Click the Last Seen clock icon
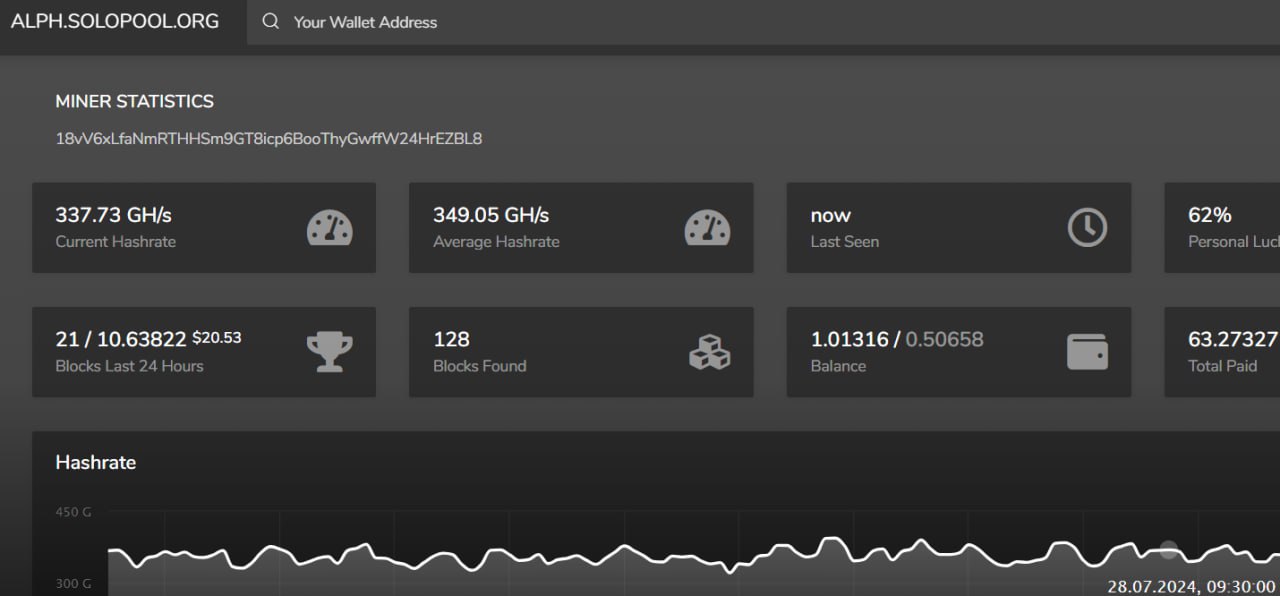 [x=1087, y=229]
